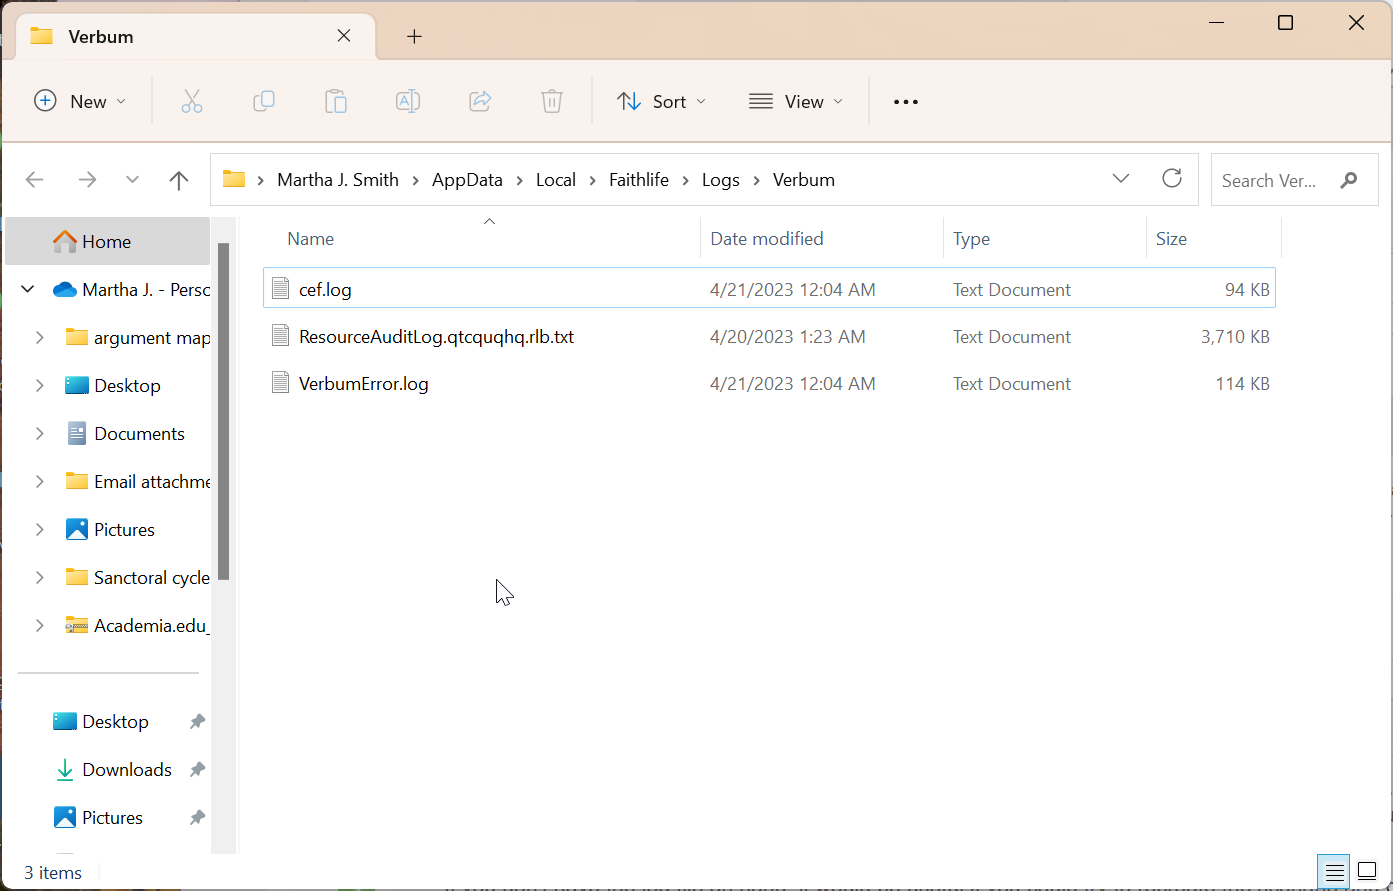Switch to Details view layout icon

click(1335, 872)
